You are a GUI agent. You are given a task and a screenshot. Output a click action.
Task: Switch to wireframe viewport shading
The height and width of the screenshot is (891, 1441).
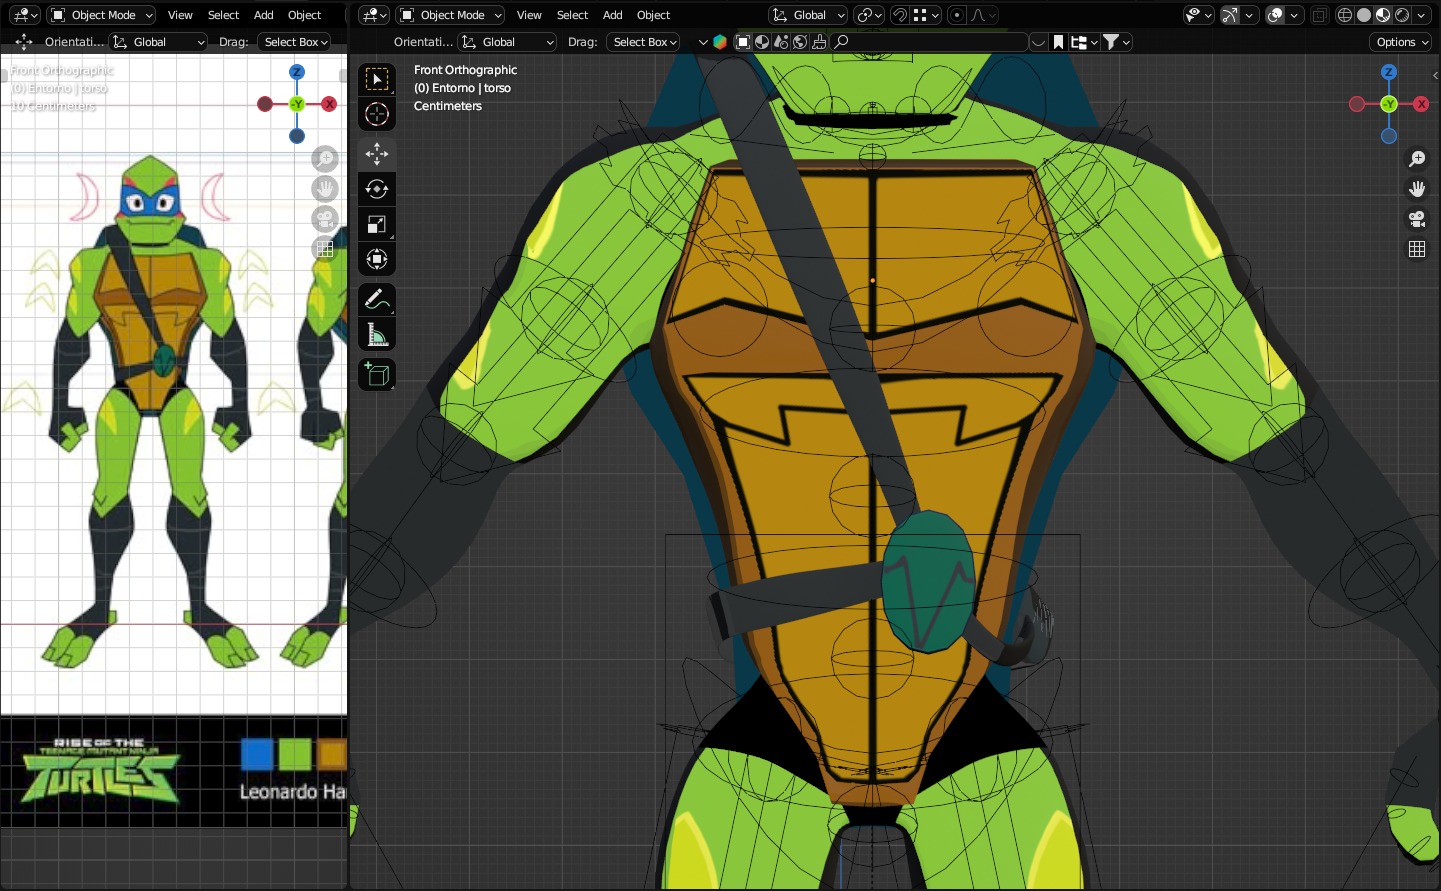point(1345,15)
